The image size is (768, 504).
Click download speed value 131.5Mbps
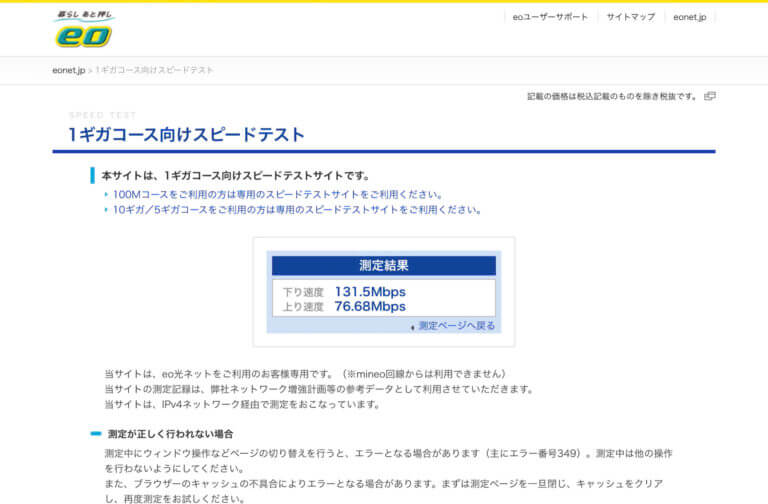(370, 292)
